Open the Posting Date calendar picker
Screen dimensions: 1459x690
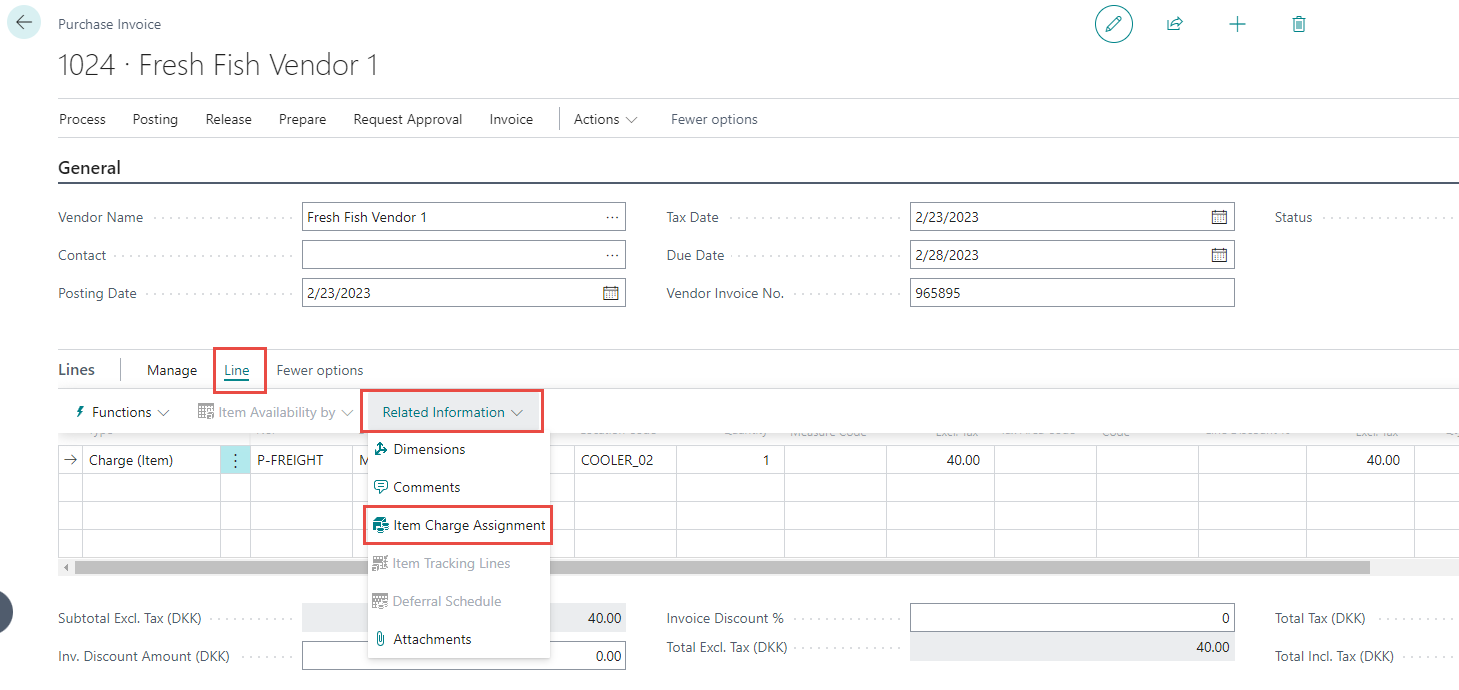click(x=610, y=293)
